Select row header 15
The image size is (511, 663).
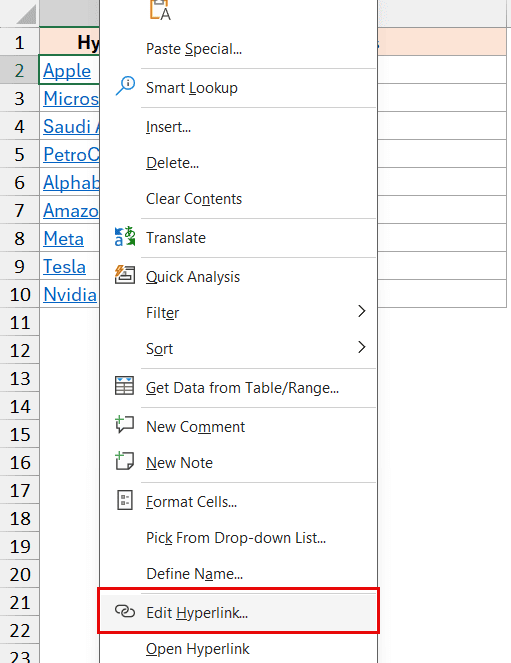coord(19,434)
